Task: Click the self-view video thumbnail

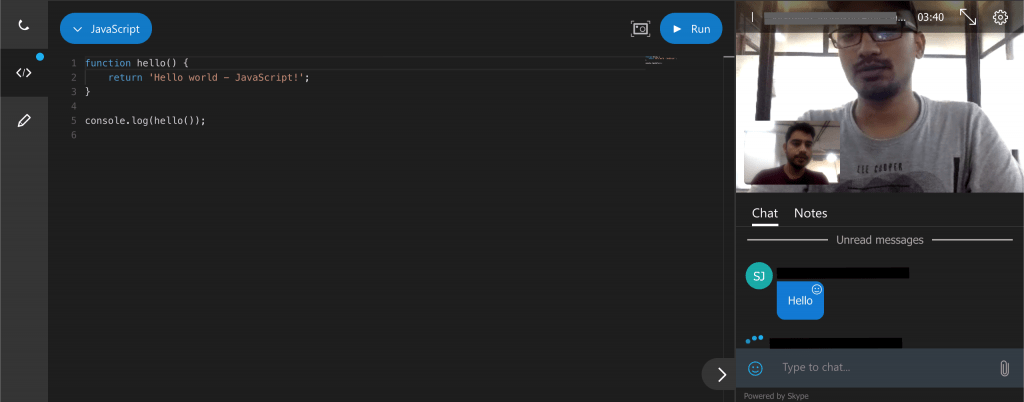Action: (792, 153)
